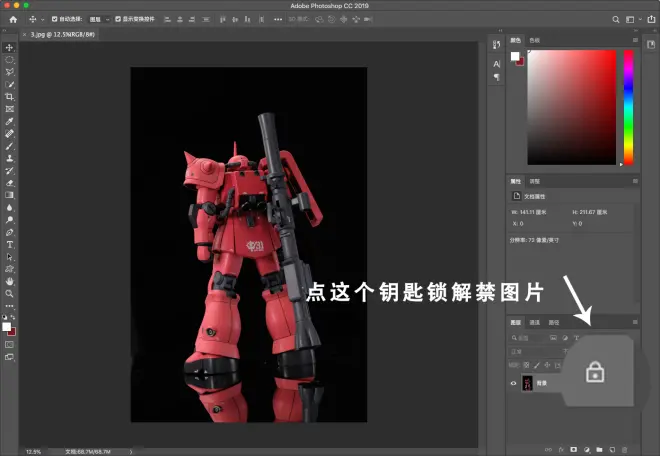Screen dimensions: 660x456
Task: Select the Horizontal Type tool
Action: 9,244
